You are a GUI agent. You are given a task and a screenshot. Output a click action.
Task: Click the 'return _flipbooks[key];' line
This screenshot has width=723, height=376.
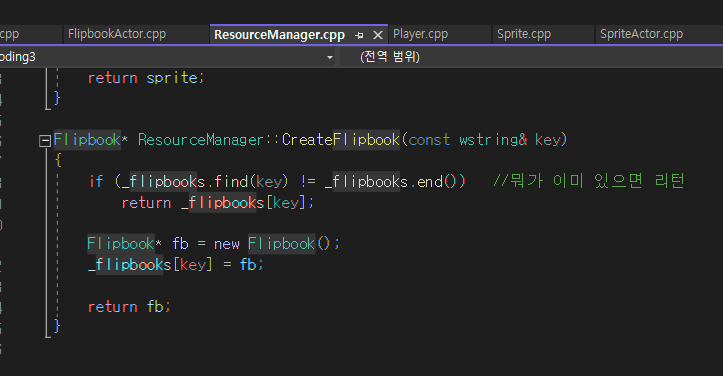pyautogui.click(x=218, y=203)
